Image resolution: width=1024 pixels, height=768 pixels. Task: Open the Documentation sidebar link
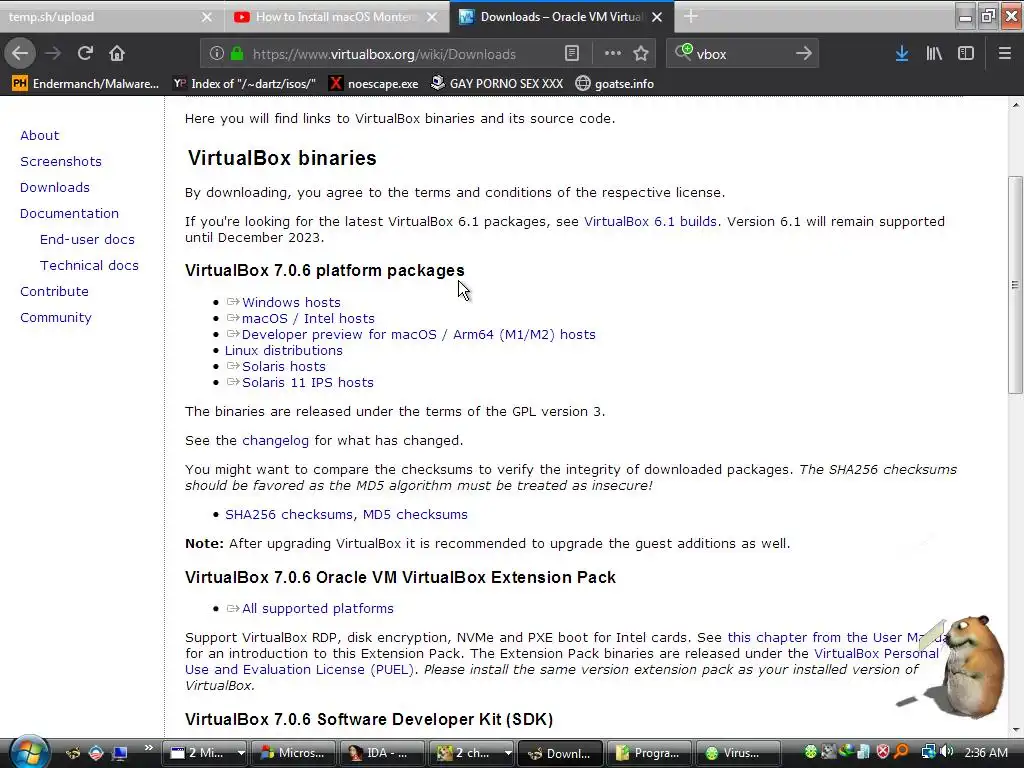69,214
